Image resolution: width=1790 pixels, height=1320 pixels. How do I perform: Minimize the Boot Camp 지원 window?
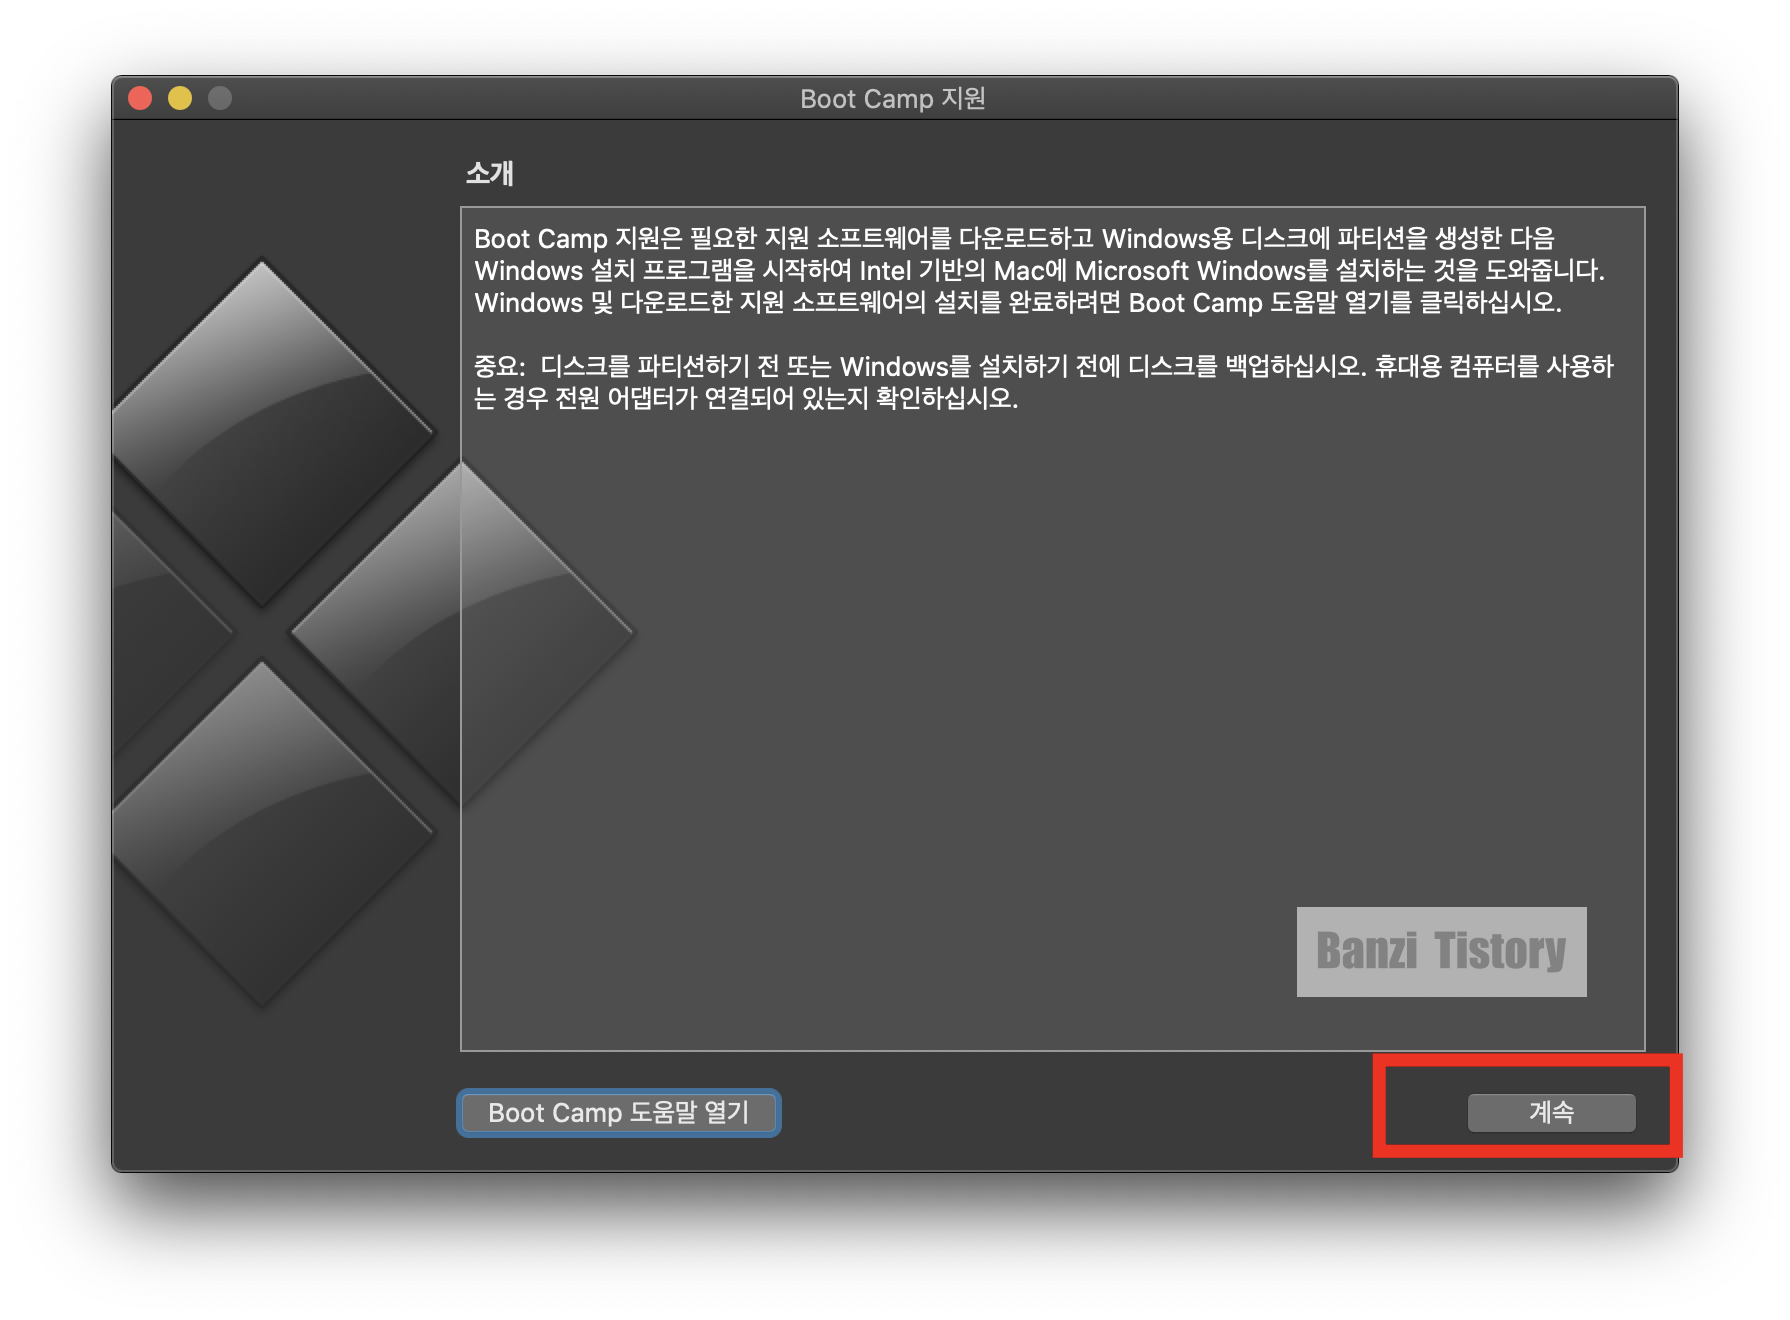coord(180,98)
